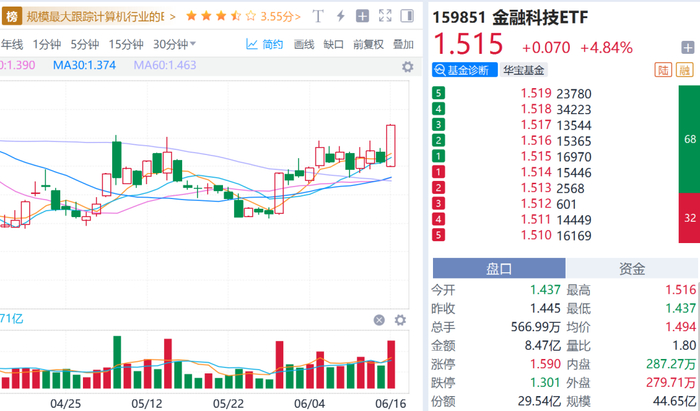Enter fullscreen chart view

(x=386, y=16)
